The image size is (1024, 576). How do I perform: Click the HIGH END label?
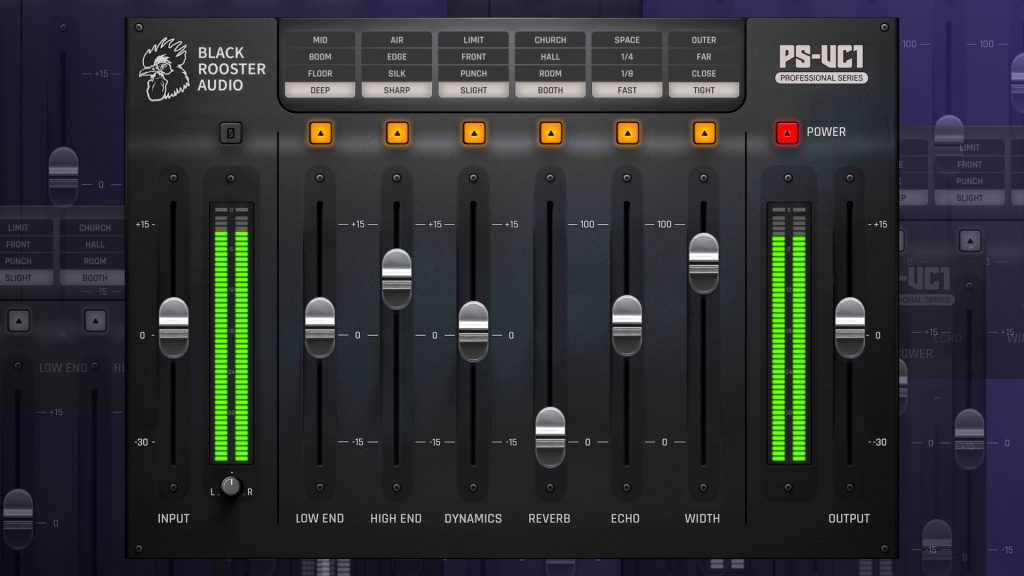point(396,519)
